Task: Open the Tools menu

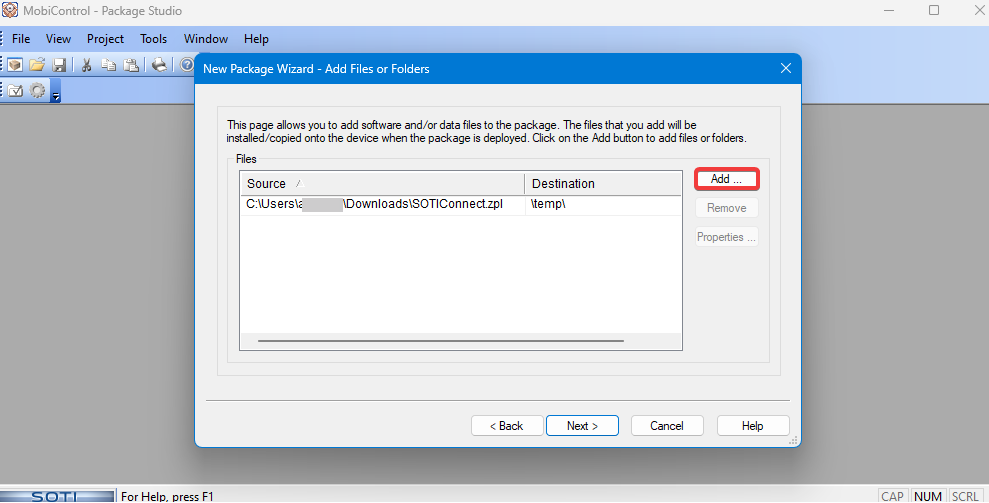Action: pyautogui.click(x=154, y=39)
